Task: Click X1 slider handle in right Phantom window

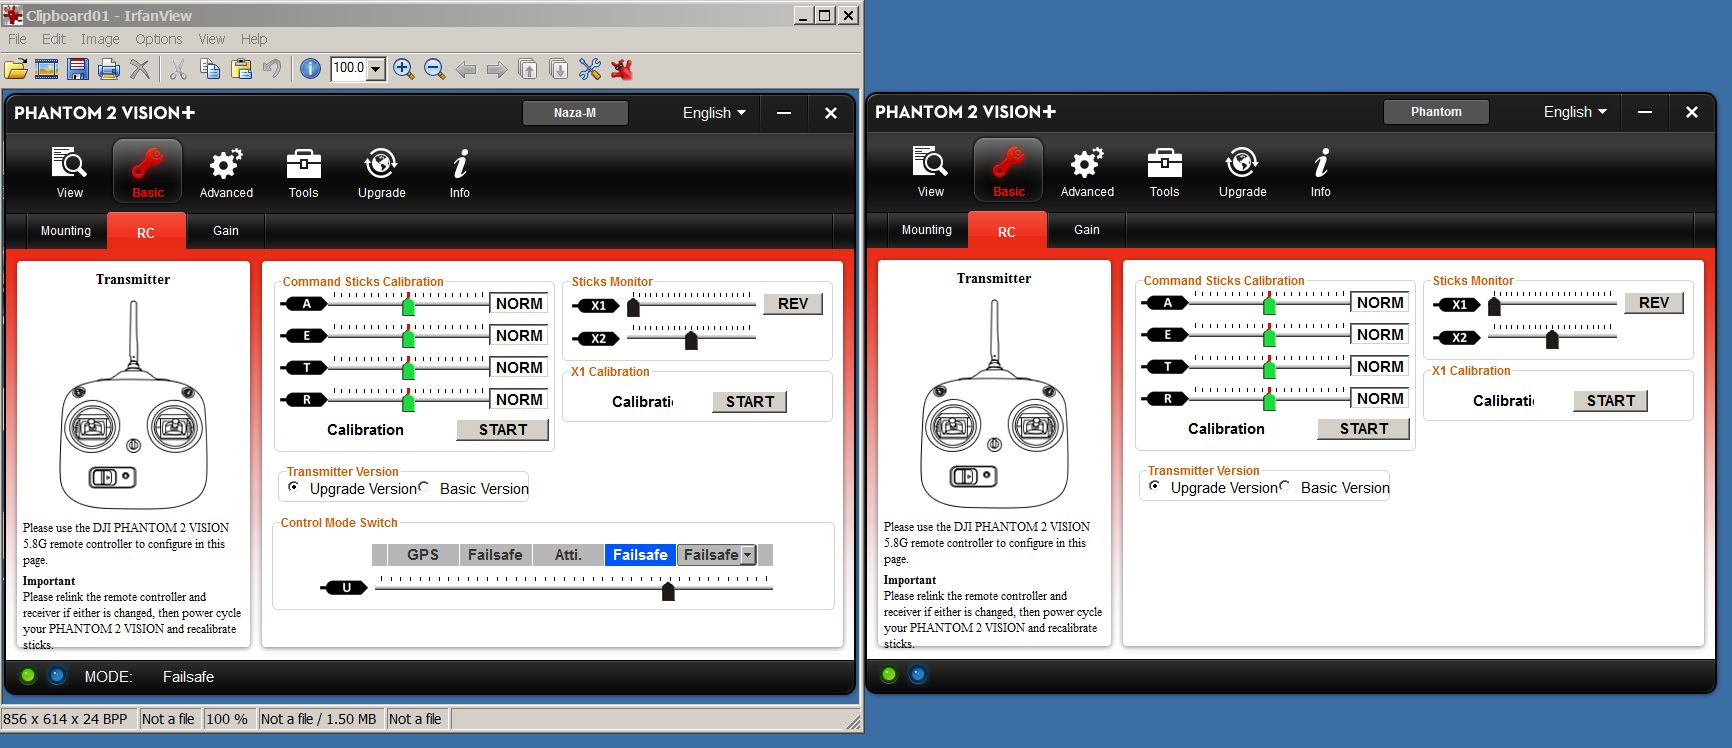Action: coord(1494,306)
